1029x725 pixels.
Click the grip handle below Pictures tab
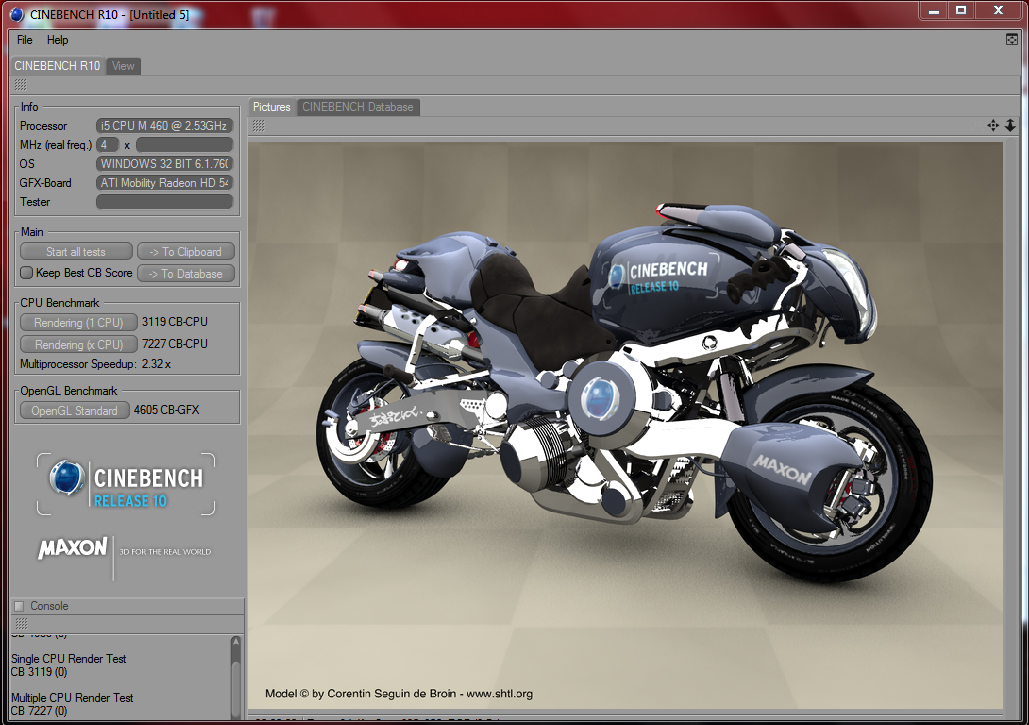[x=259, y=126]
